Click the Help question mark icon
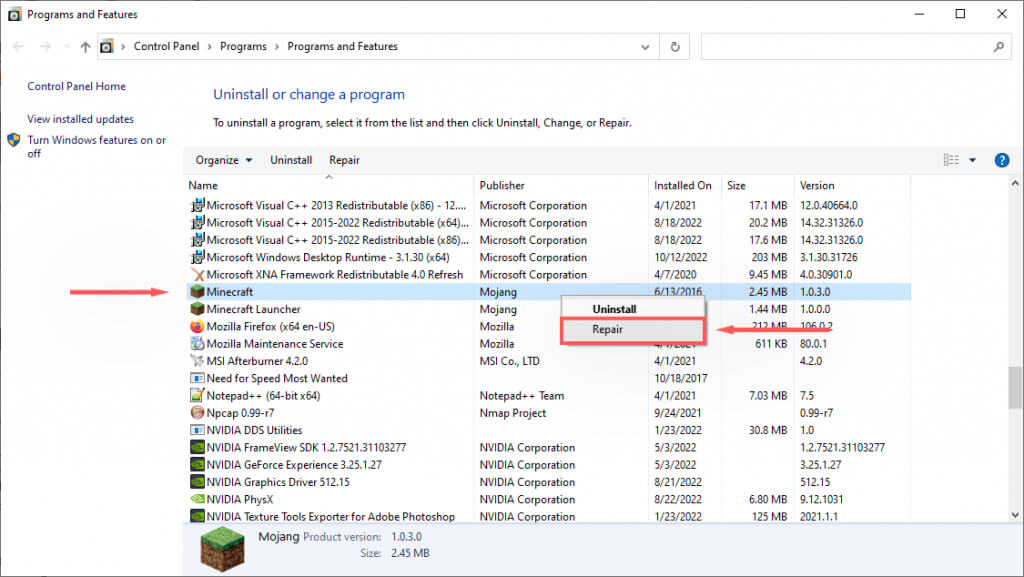The image size is (1024, 577). pyautogui.click(x=1001, y=160)
